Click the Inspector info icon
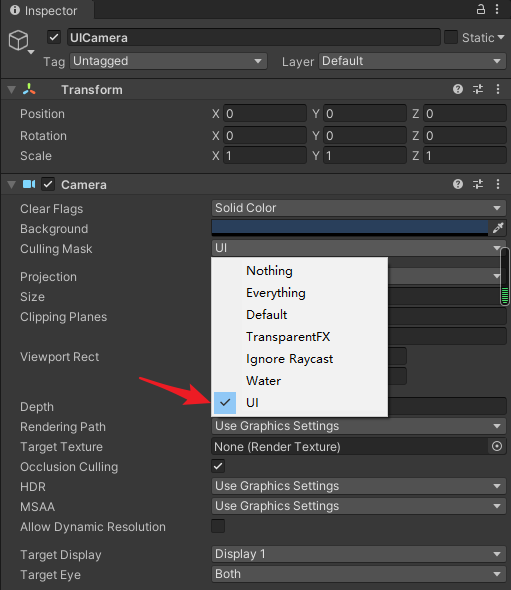The image size is (511, 590). coord(15,10)
